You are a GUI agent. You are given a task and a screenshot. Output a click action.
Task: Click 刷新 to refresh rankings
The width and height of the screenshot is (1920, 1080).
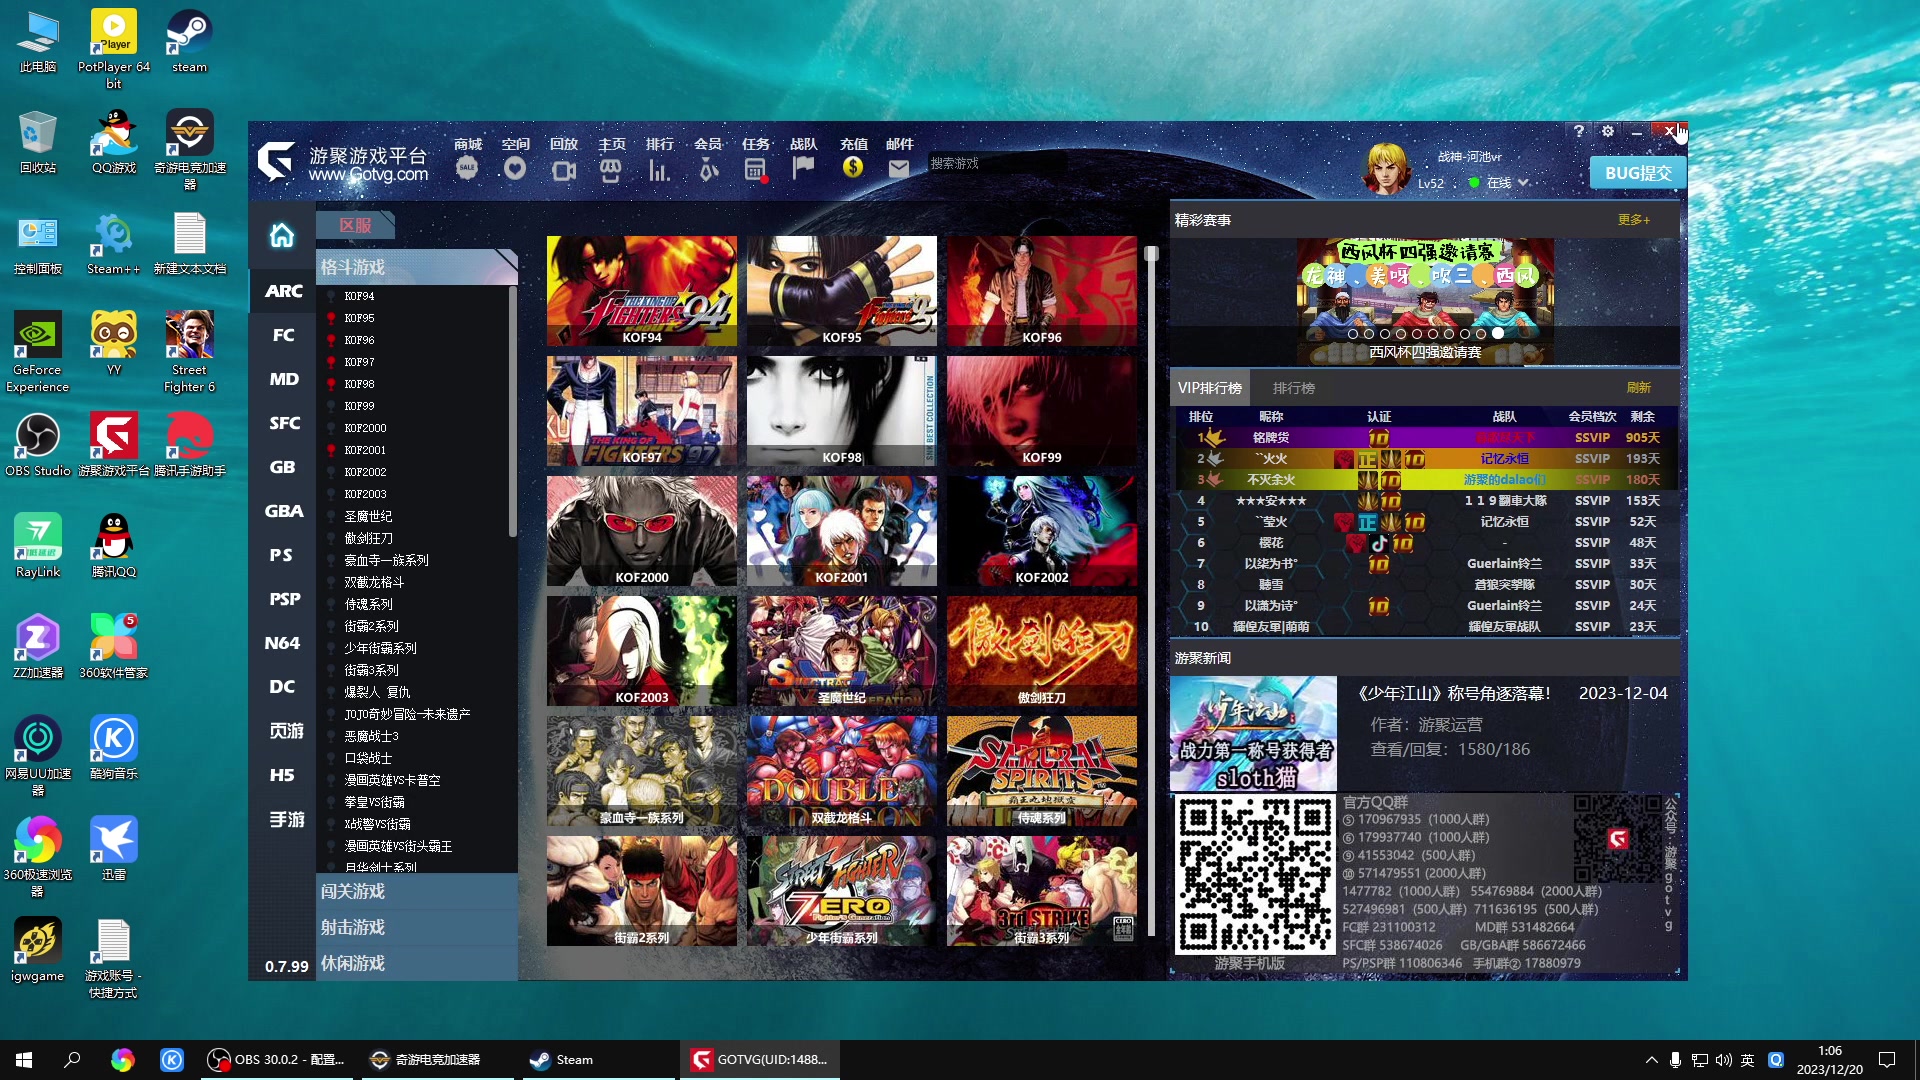coord(1638,388)
